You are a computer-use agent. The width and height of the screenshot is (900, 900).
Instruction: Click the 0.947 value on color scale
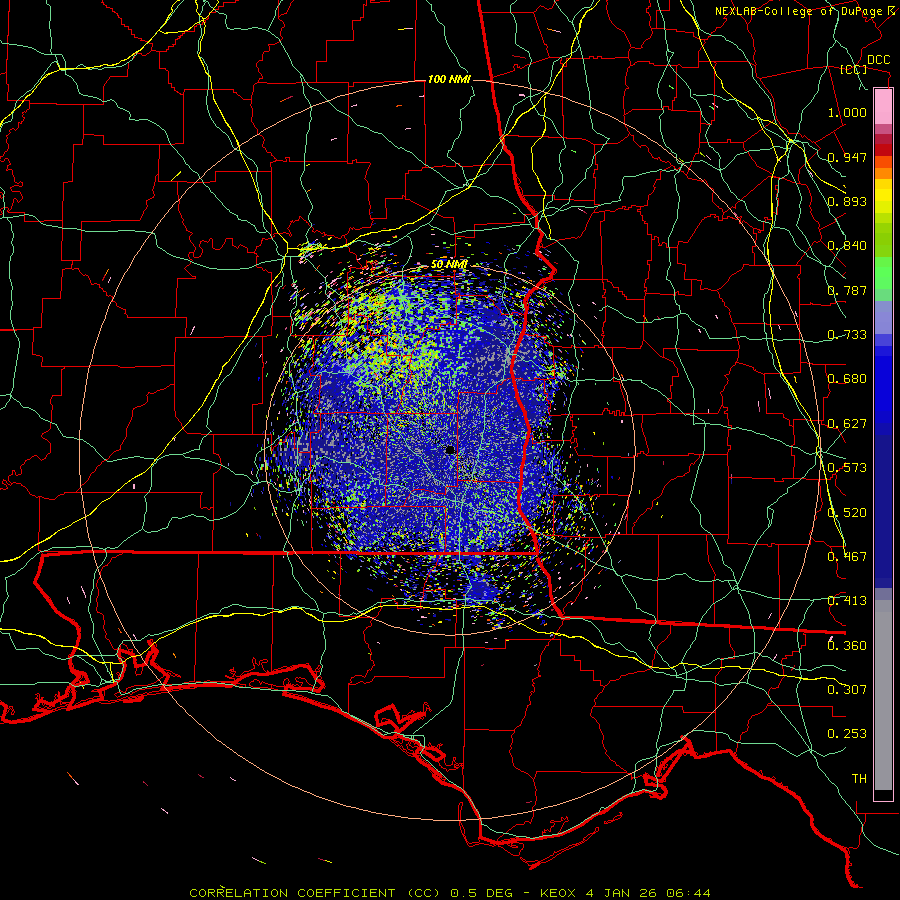point(847,157)
